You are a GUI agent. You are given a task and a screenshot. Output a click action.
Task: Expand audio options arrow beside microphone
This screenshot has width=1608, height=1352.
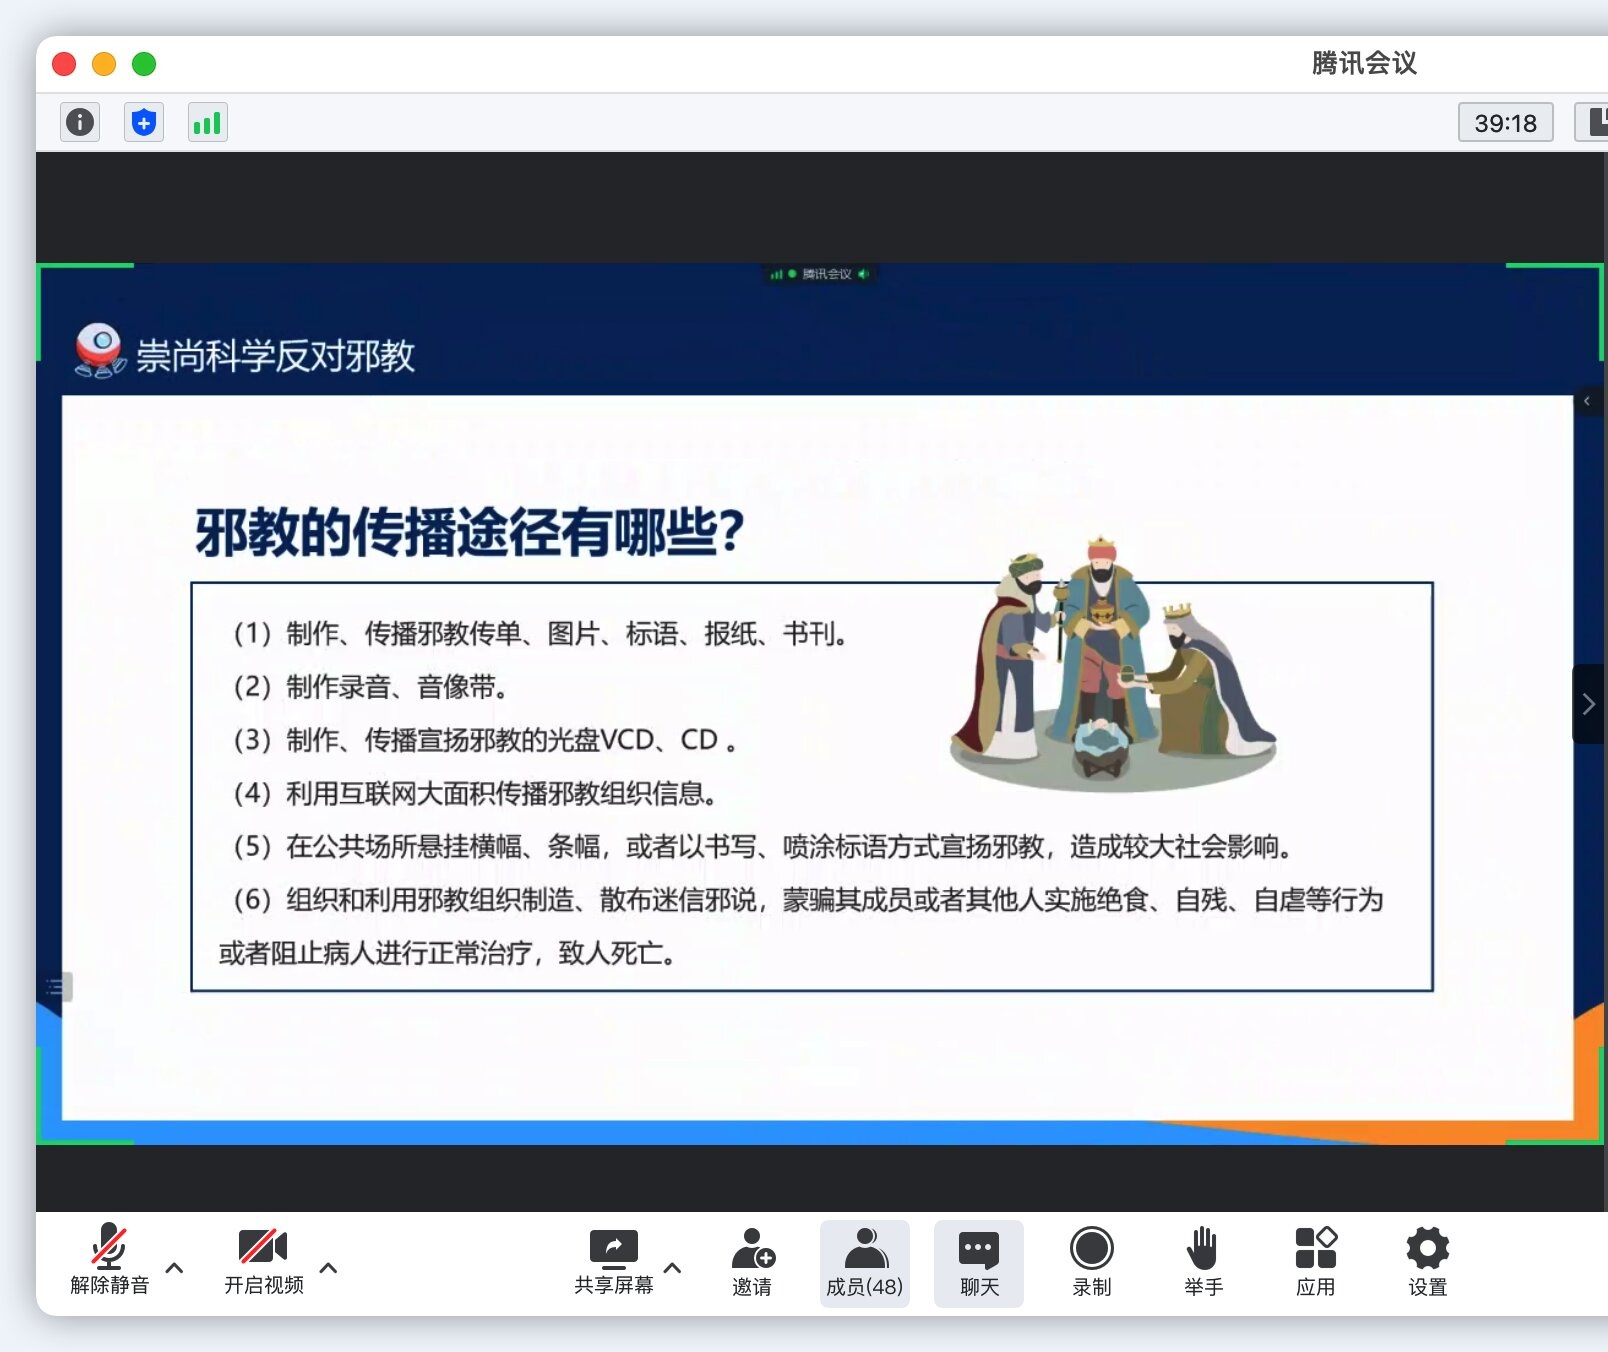(174, 1268)
